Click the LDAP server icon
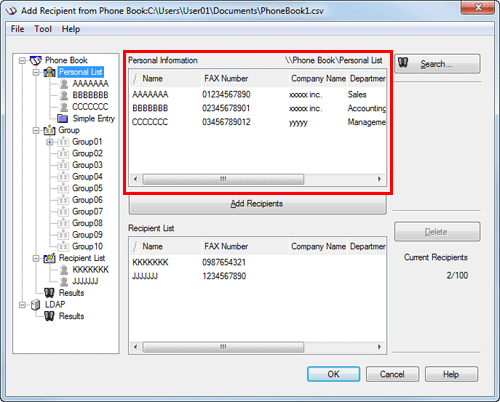 pyautogui.click(x=36, y=305)
